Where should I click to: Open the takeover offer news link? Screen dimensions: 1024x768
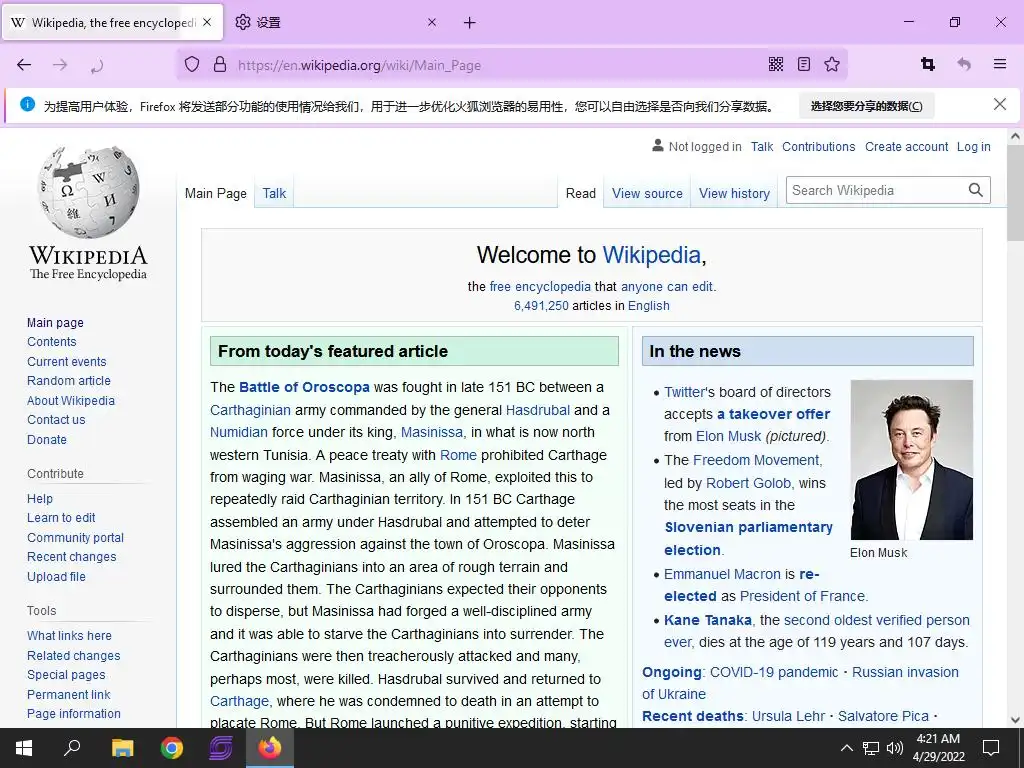click(773, 414)
